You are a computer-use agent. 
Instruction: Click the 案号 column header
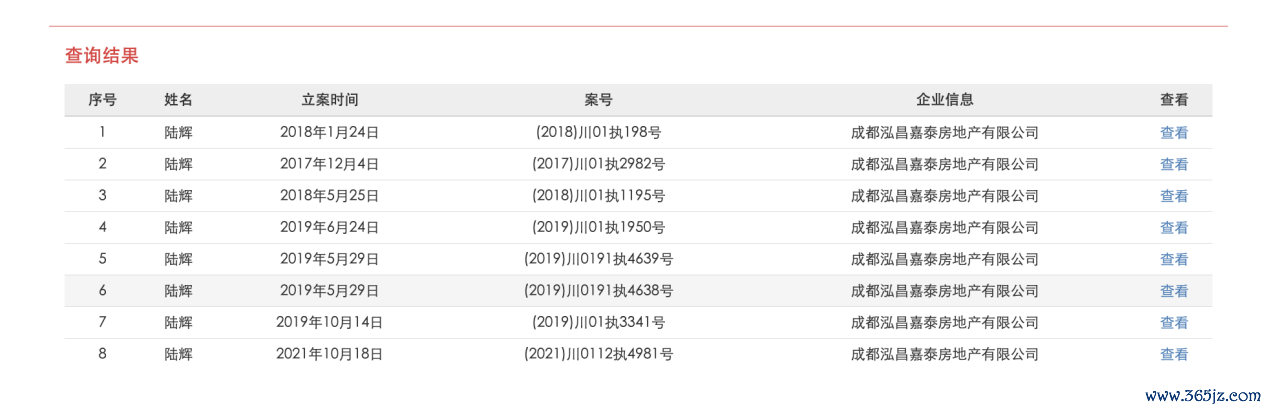click(x=598, y=100)
